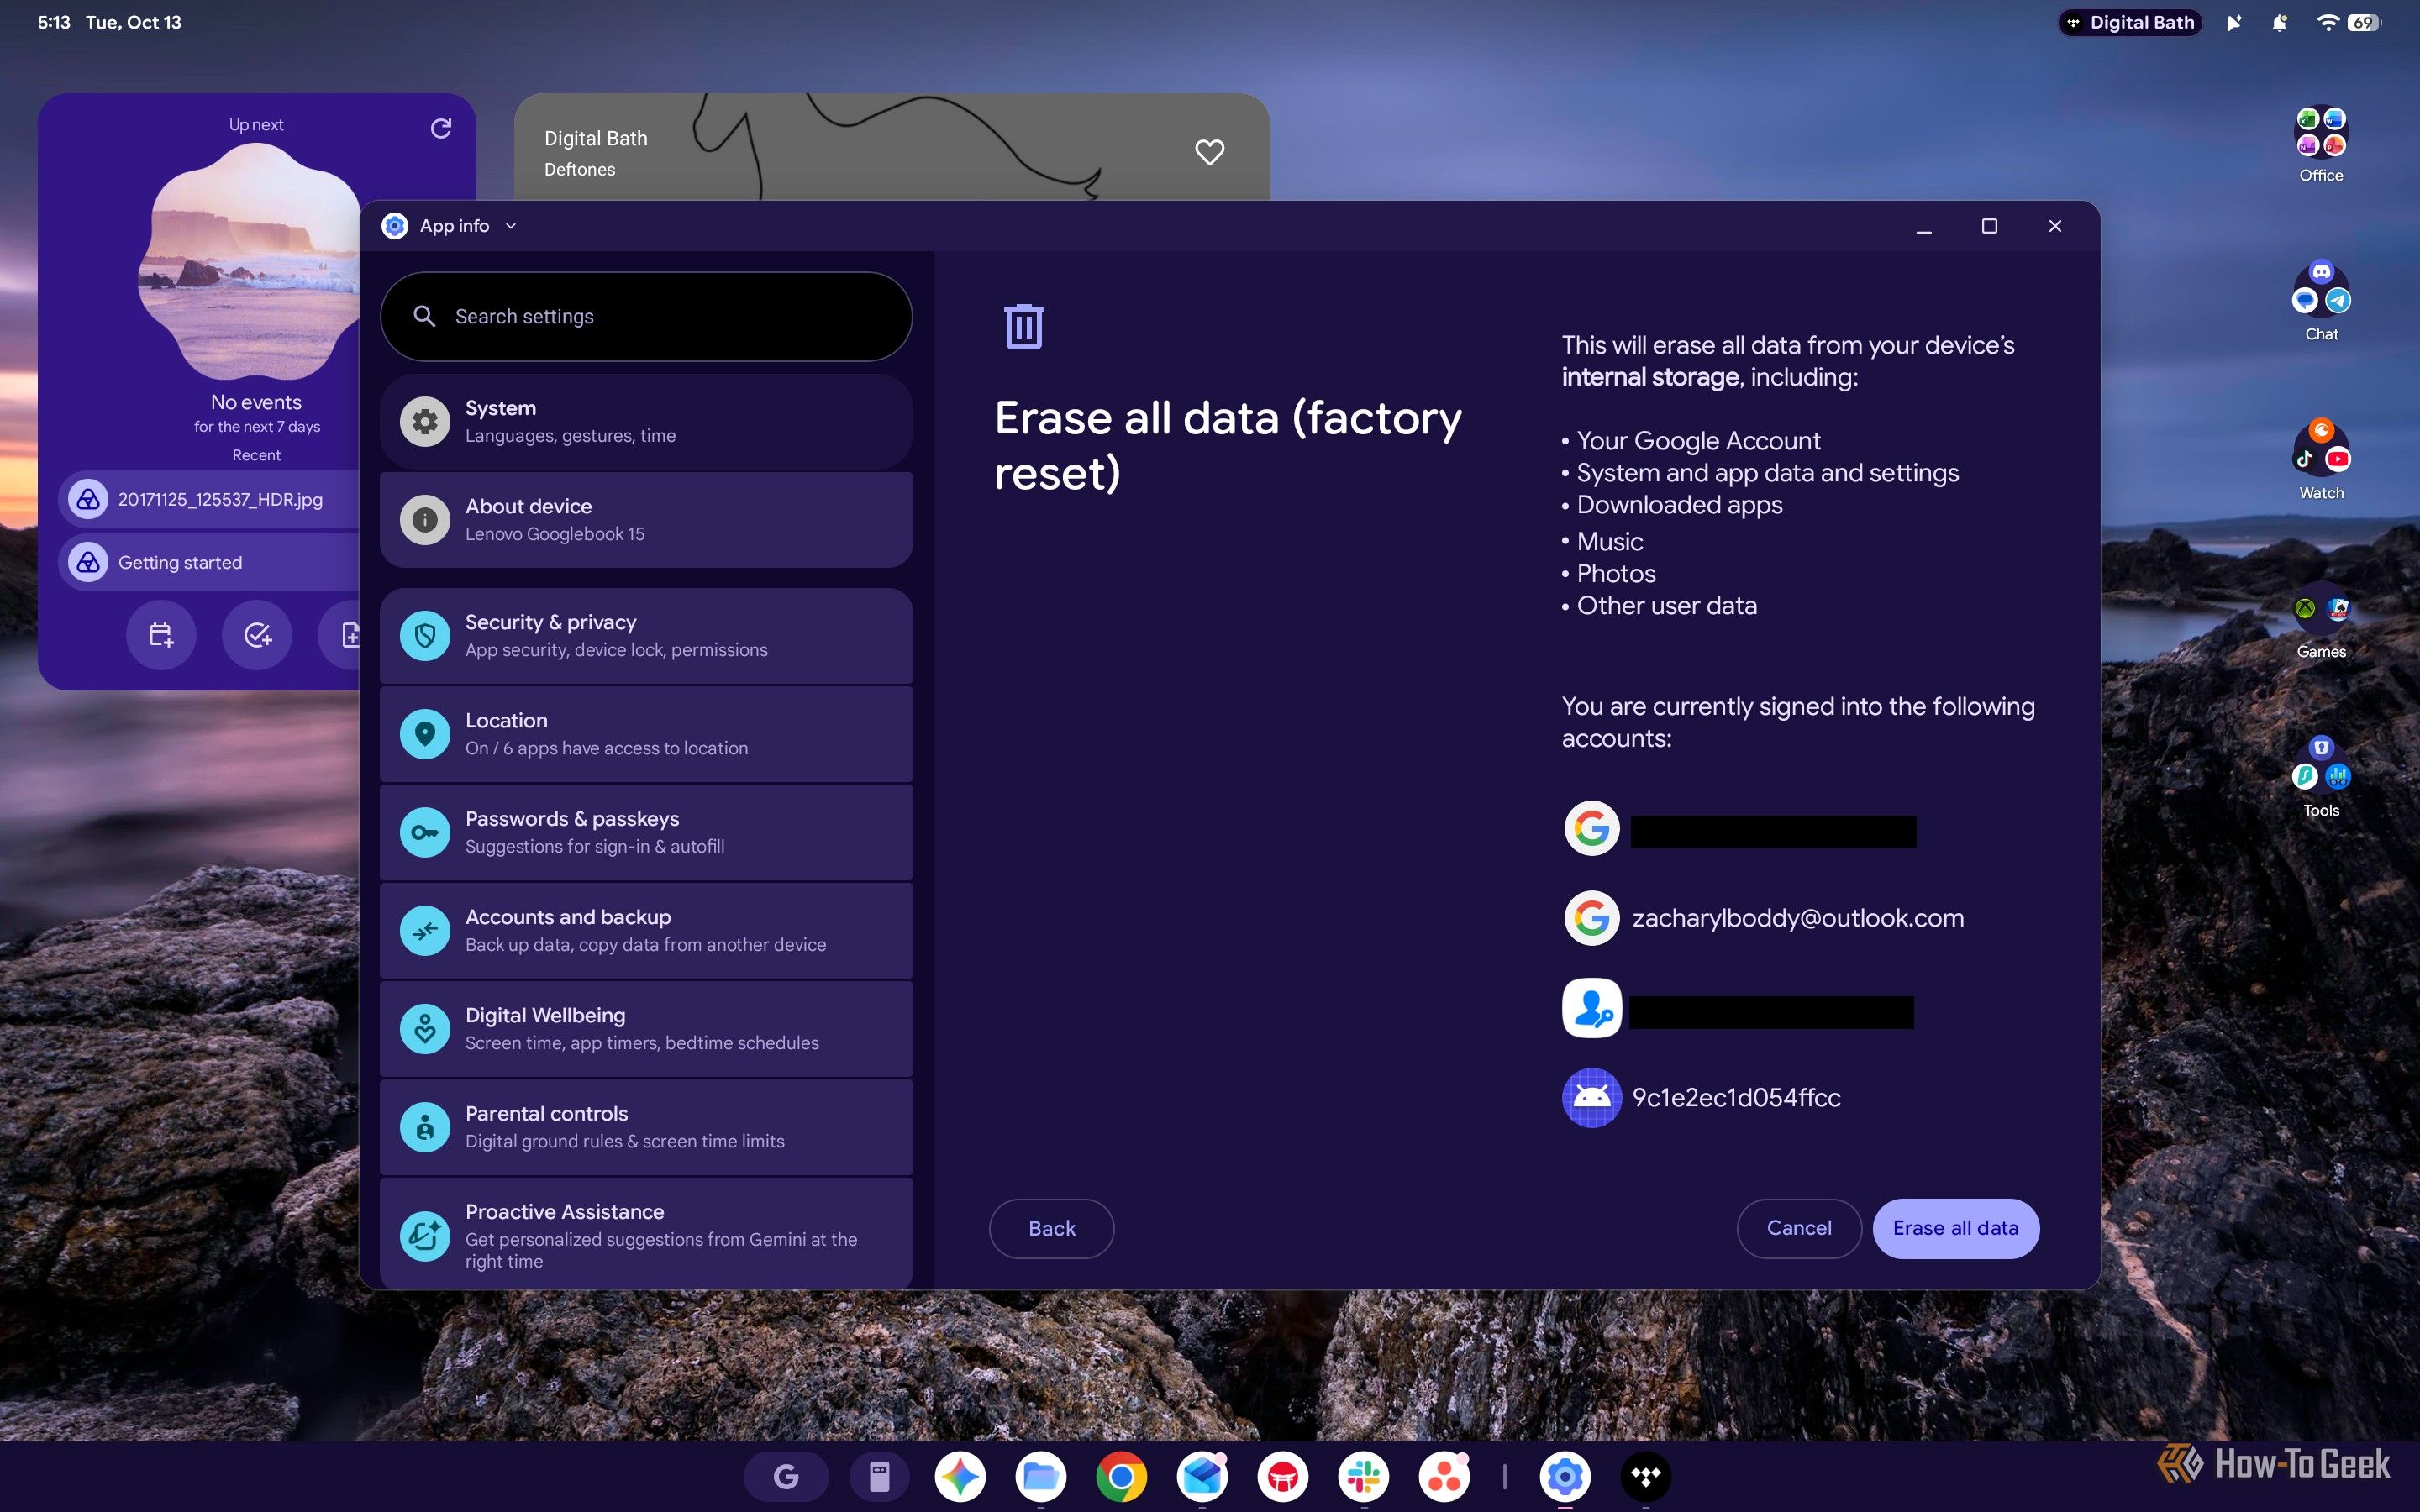Viewport: 2420px width, 1512px height.
Task: Click the notification bell in status bar
Action: [2280, 22]
